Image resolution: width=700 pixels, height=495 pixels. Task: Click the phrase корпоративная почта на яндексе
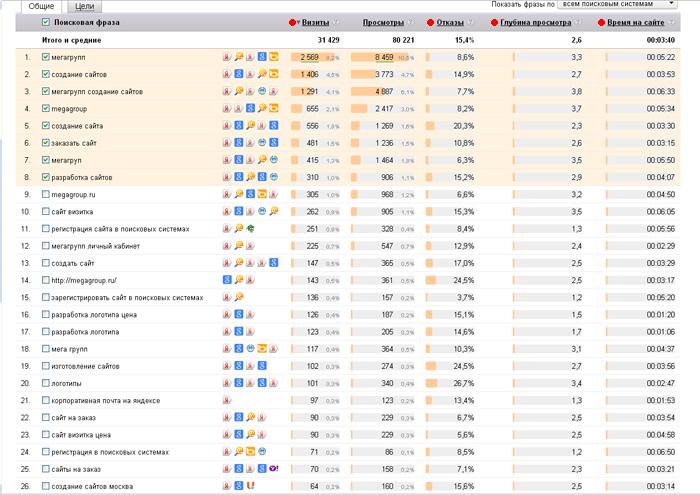(x=105, y=401)
